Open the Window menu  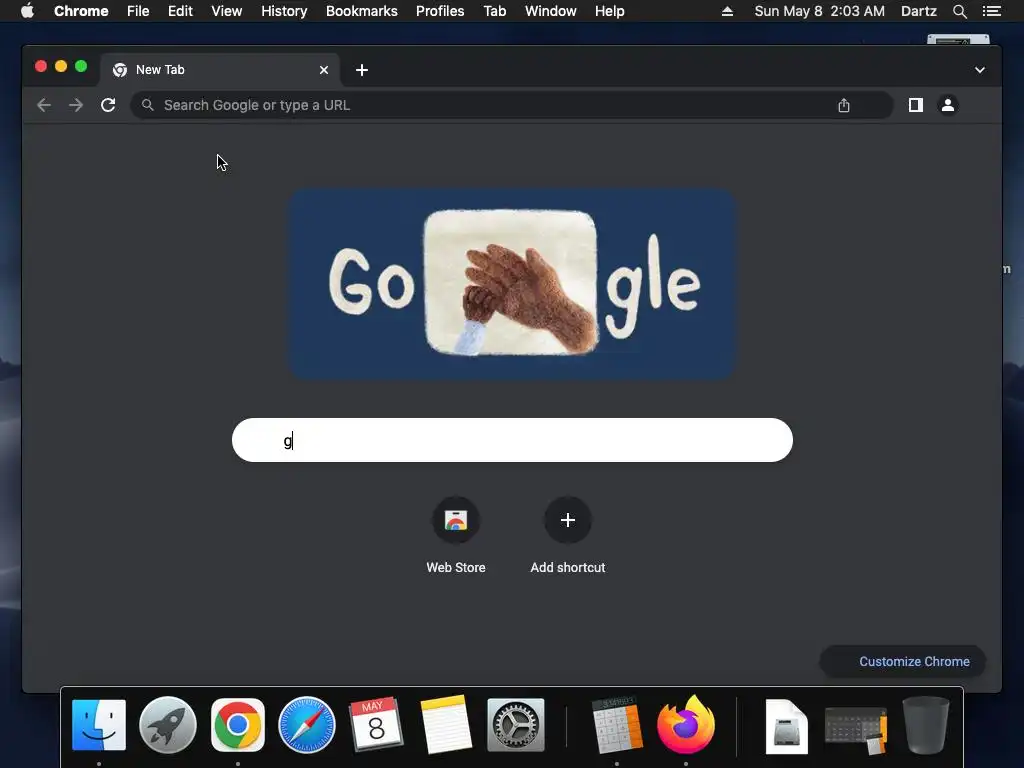coord(551,11)
